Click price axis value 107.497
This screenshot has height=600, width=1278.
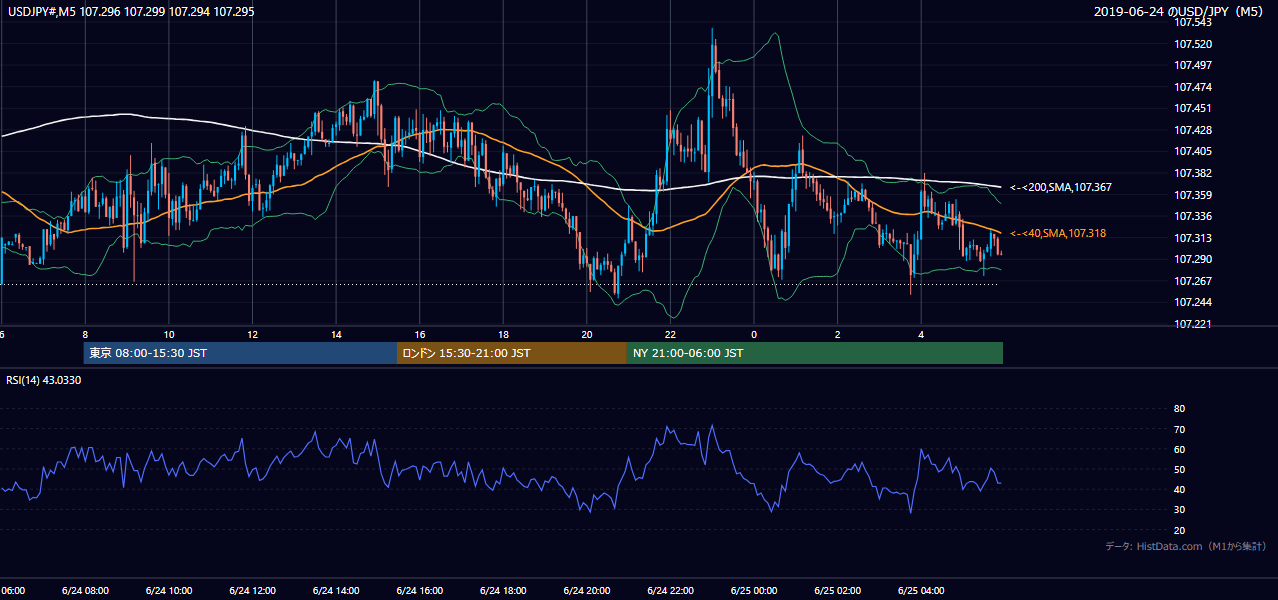[1192, 65]
